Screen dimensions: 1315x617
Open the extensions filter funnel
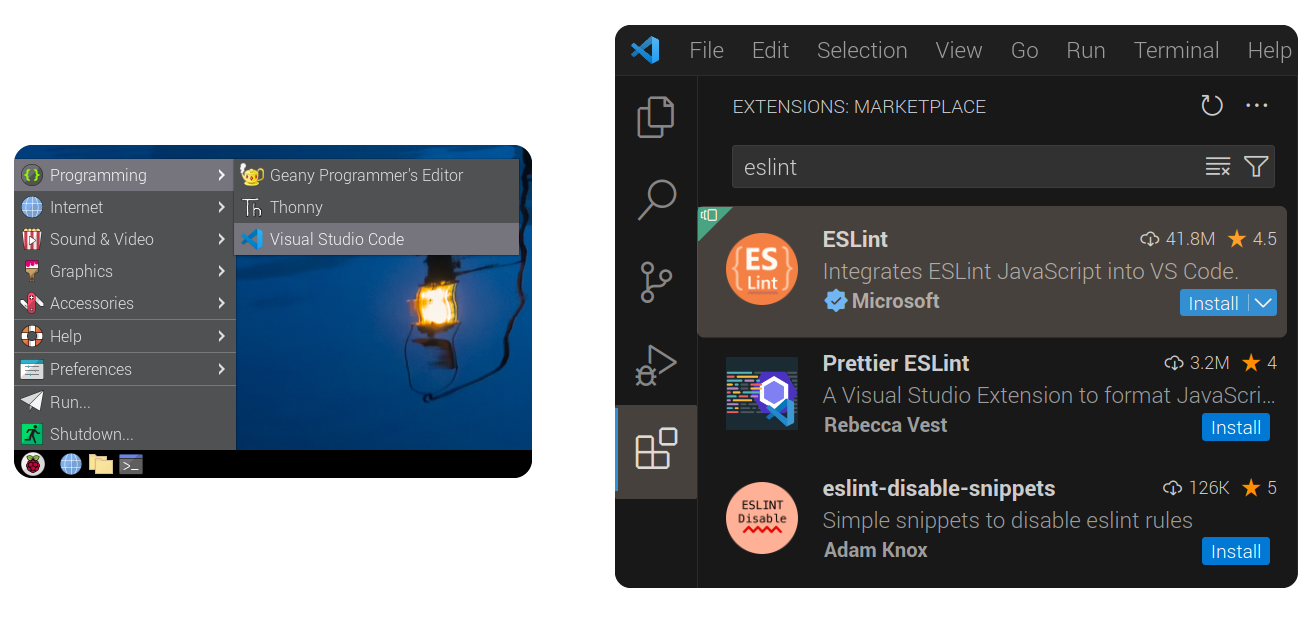click(1256, 167)
